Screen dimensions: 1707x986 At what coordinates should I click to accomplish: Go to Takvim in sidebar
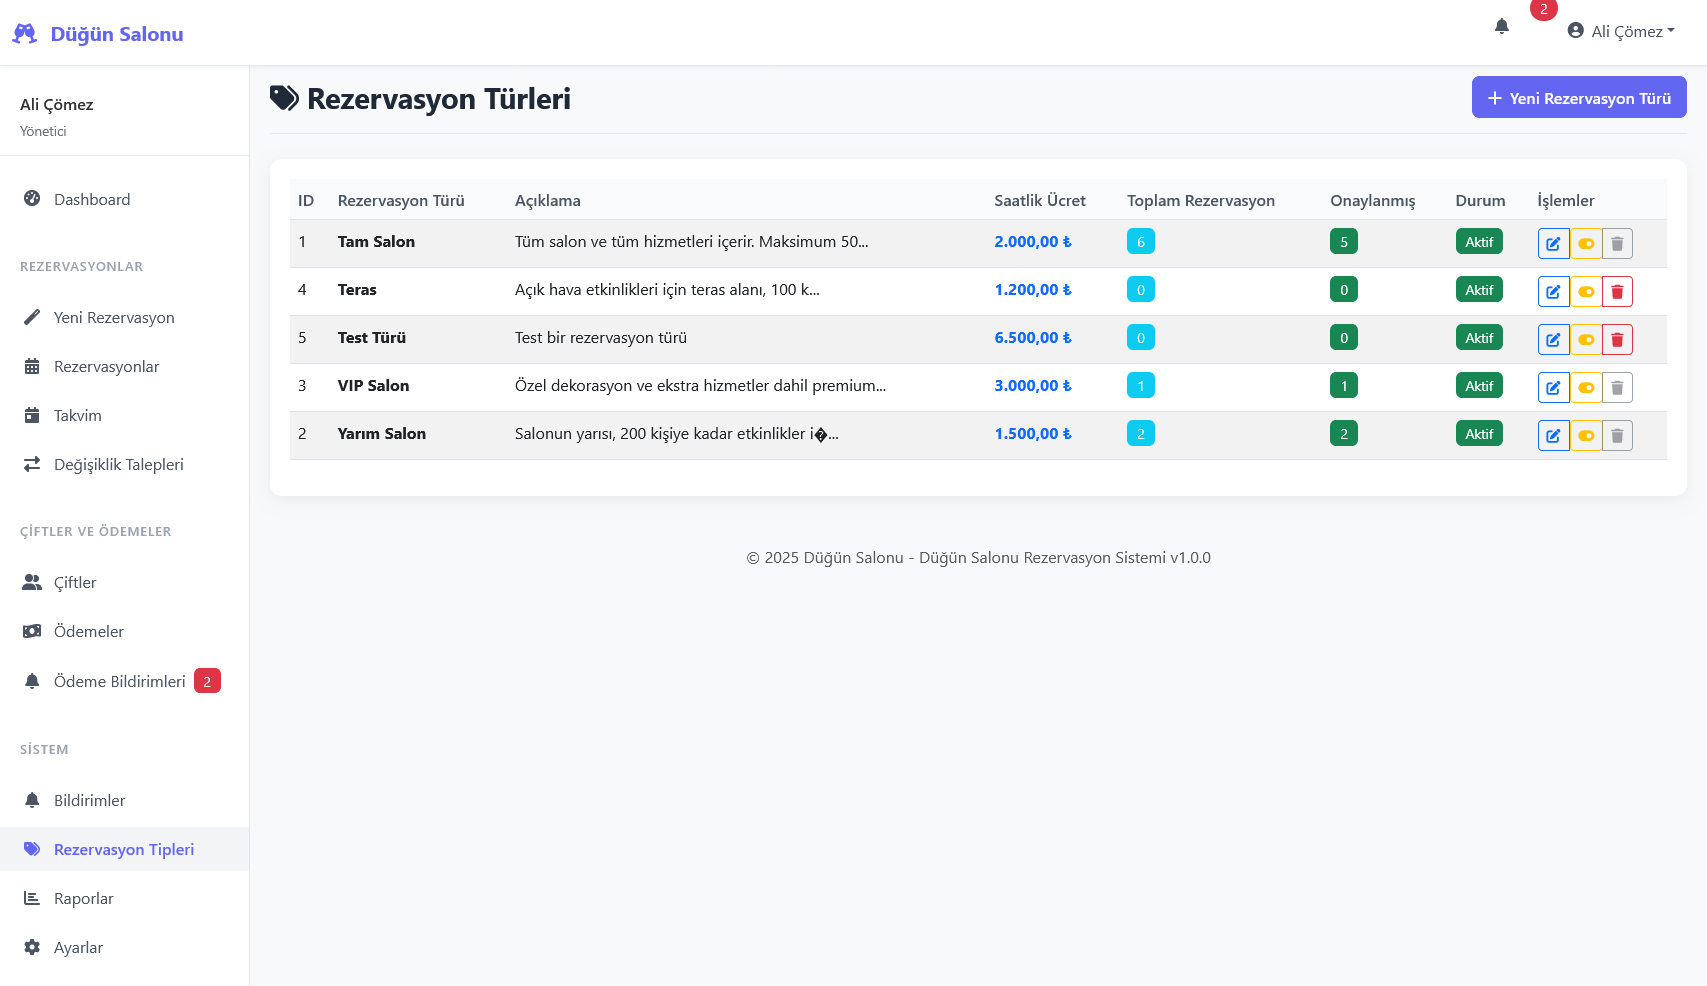pos(78,415)
